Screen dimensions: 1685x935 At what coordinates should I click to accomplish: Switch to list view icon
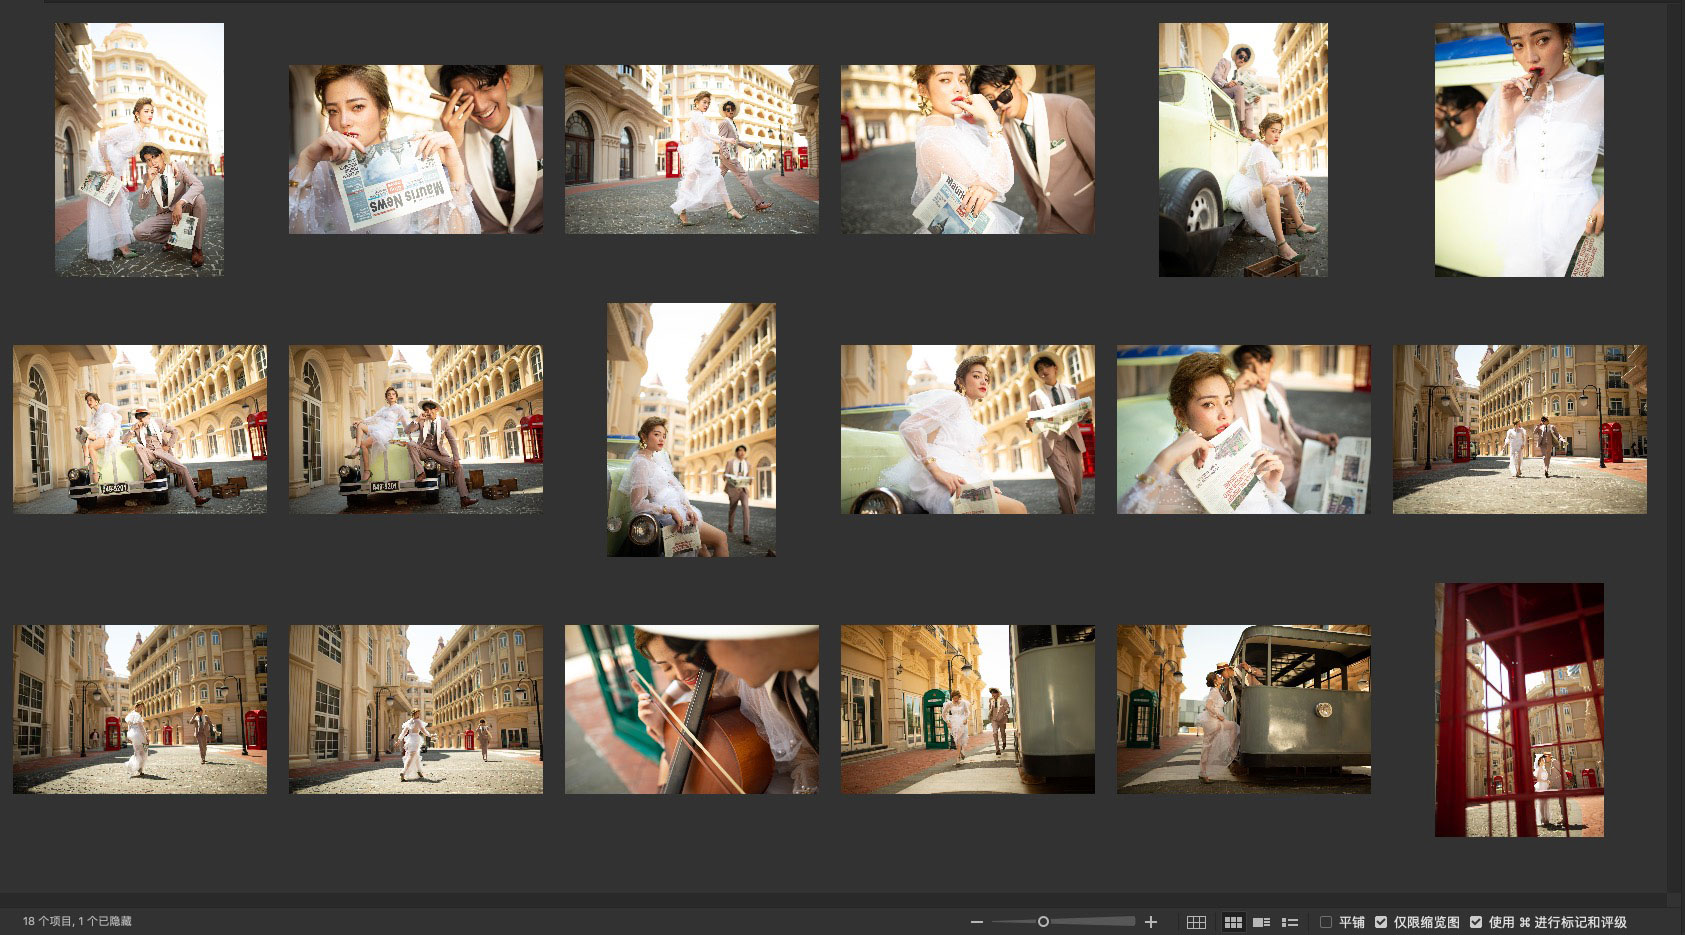click(1290, 922)
